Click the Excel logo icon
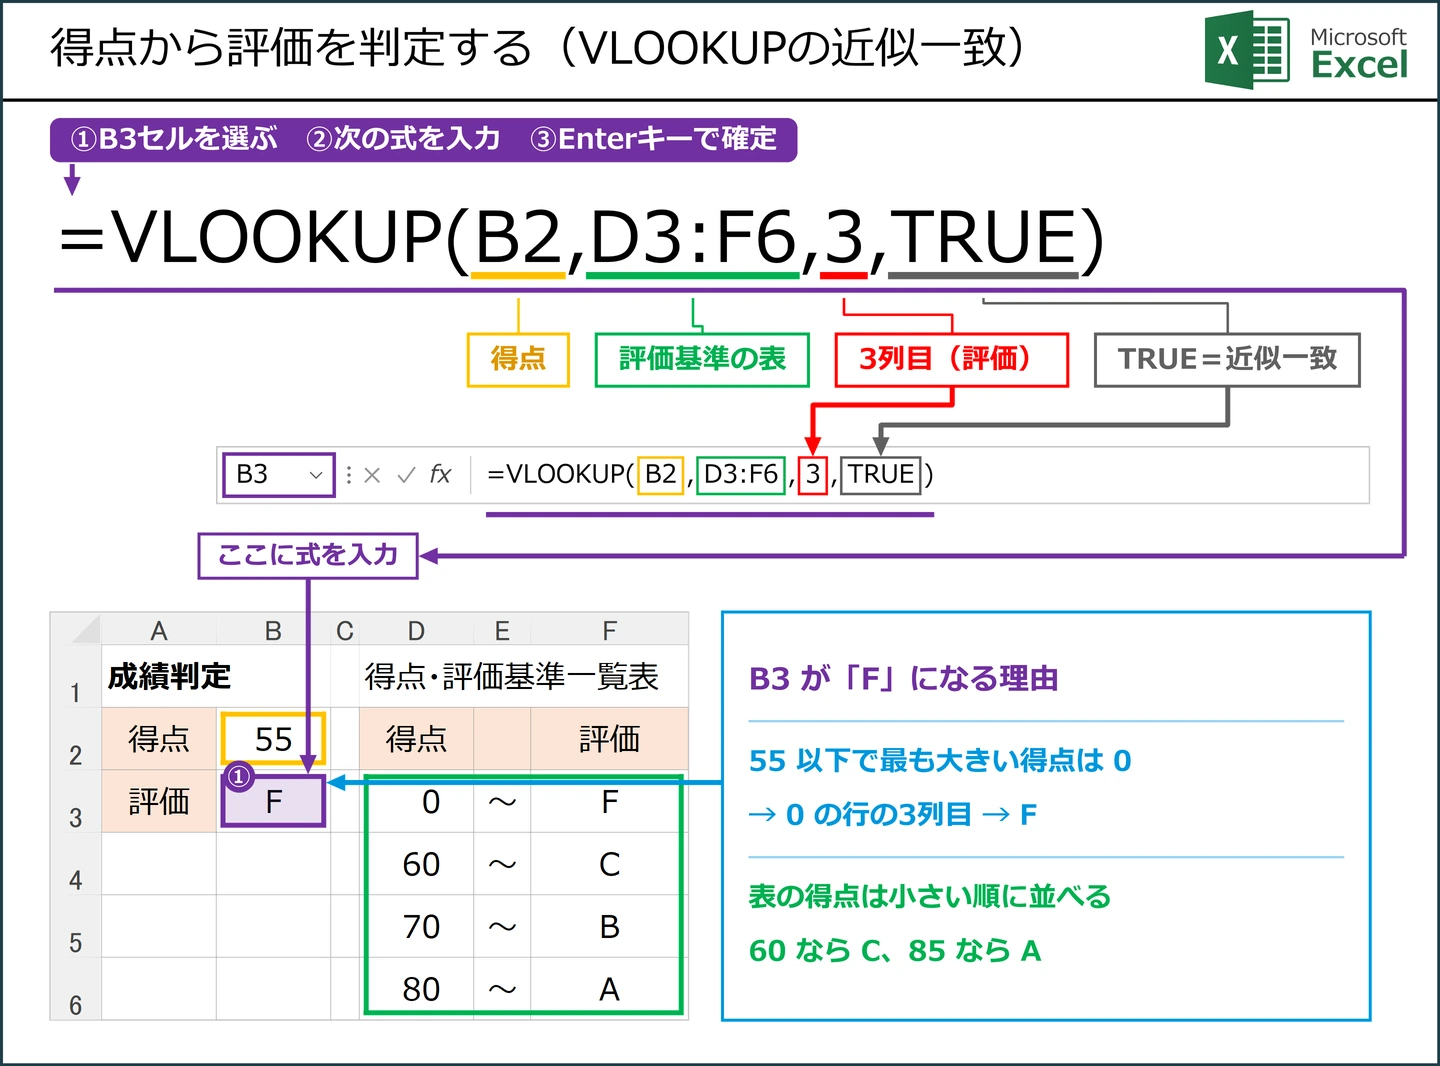The height and width of the screenshot is (1066, 1440). [x=1246, y=50]
